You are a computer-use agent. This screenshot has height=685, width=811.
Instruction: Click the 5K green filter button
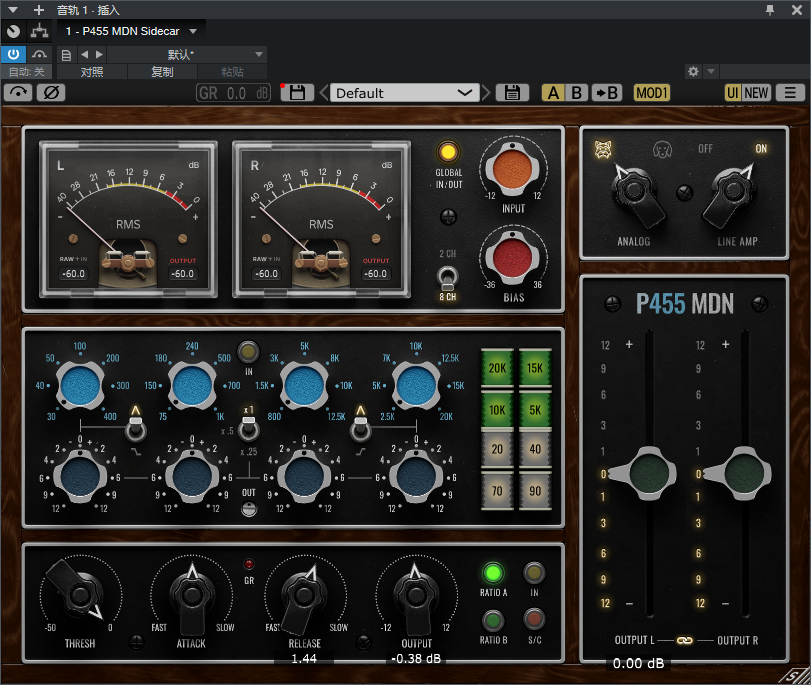click(x=535, y=410)
